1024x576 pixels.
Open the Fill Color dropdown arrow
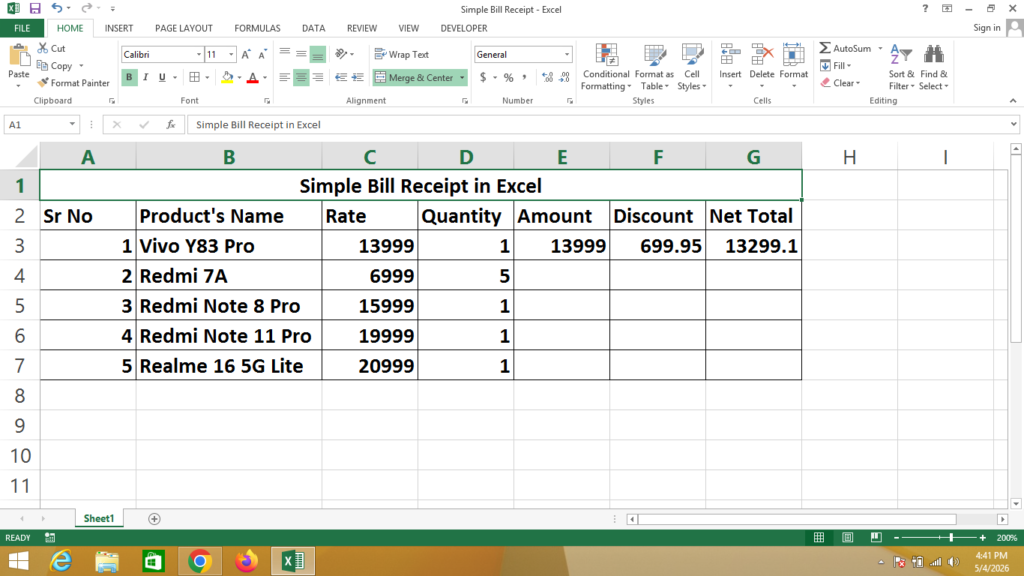coord(240,77)
